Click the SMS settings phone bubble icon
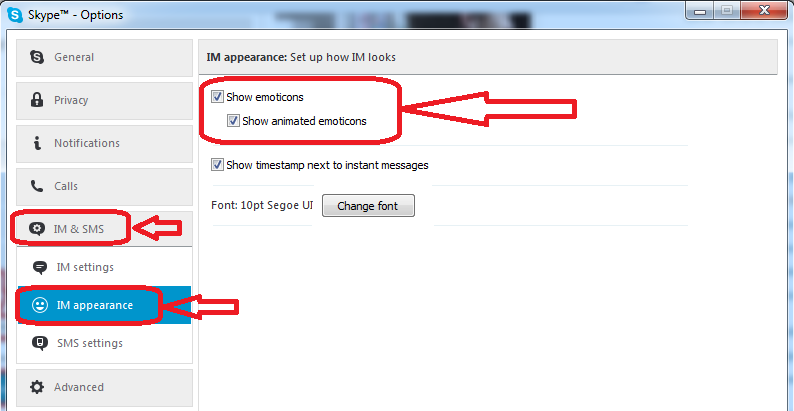This screenshot has width=794, height=411. pyautogui.click(x=39, y=343)
